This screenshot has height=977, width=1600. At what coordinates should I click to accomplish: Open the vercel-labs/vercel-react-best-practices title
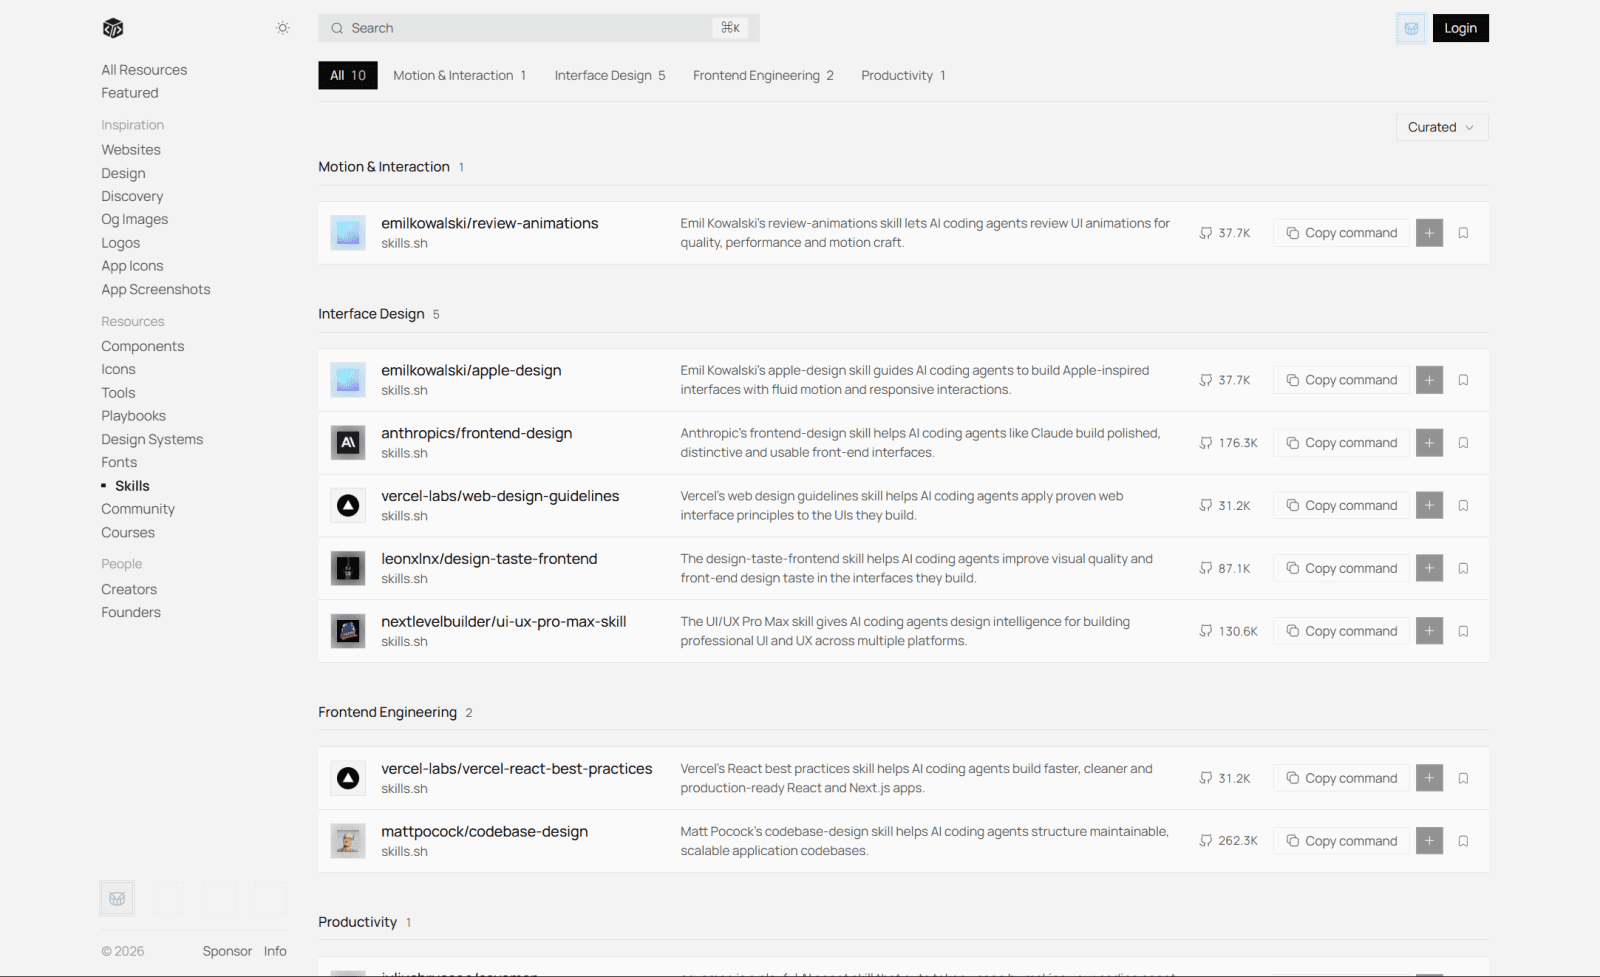pos(516,769)
